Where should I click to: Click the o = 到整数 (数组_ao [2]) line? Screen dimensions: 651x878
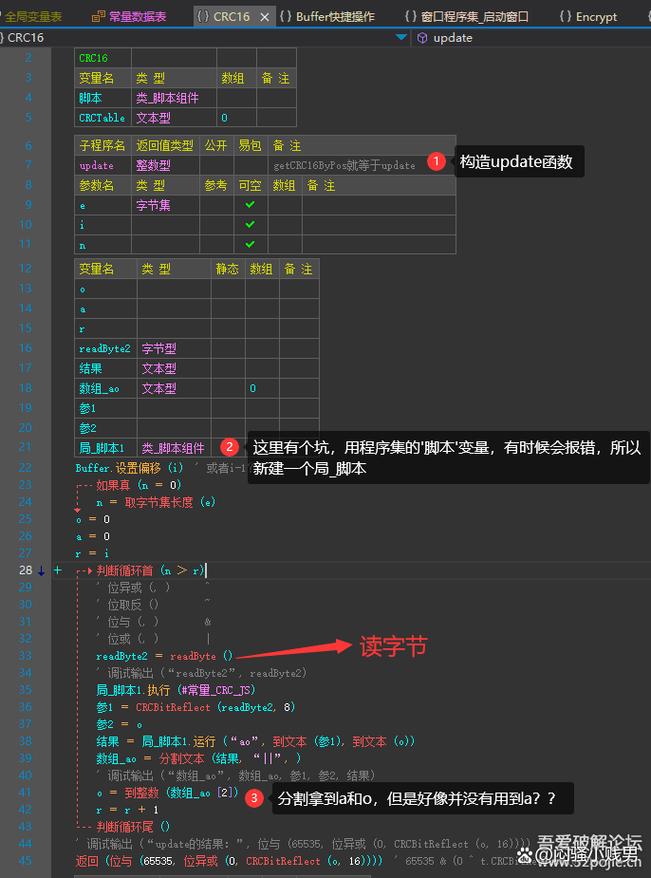[167, 792]
